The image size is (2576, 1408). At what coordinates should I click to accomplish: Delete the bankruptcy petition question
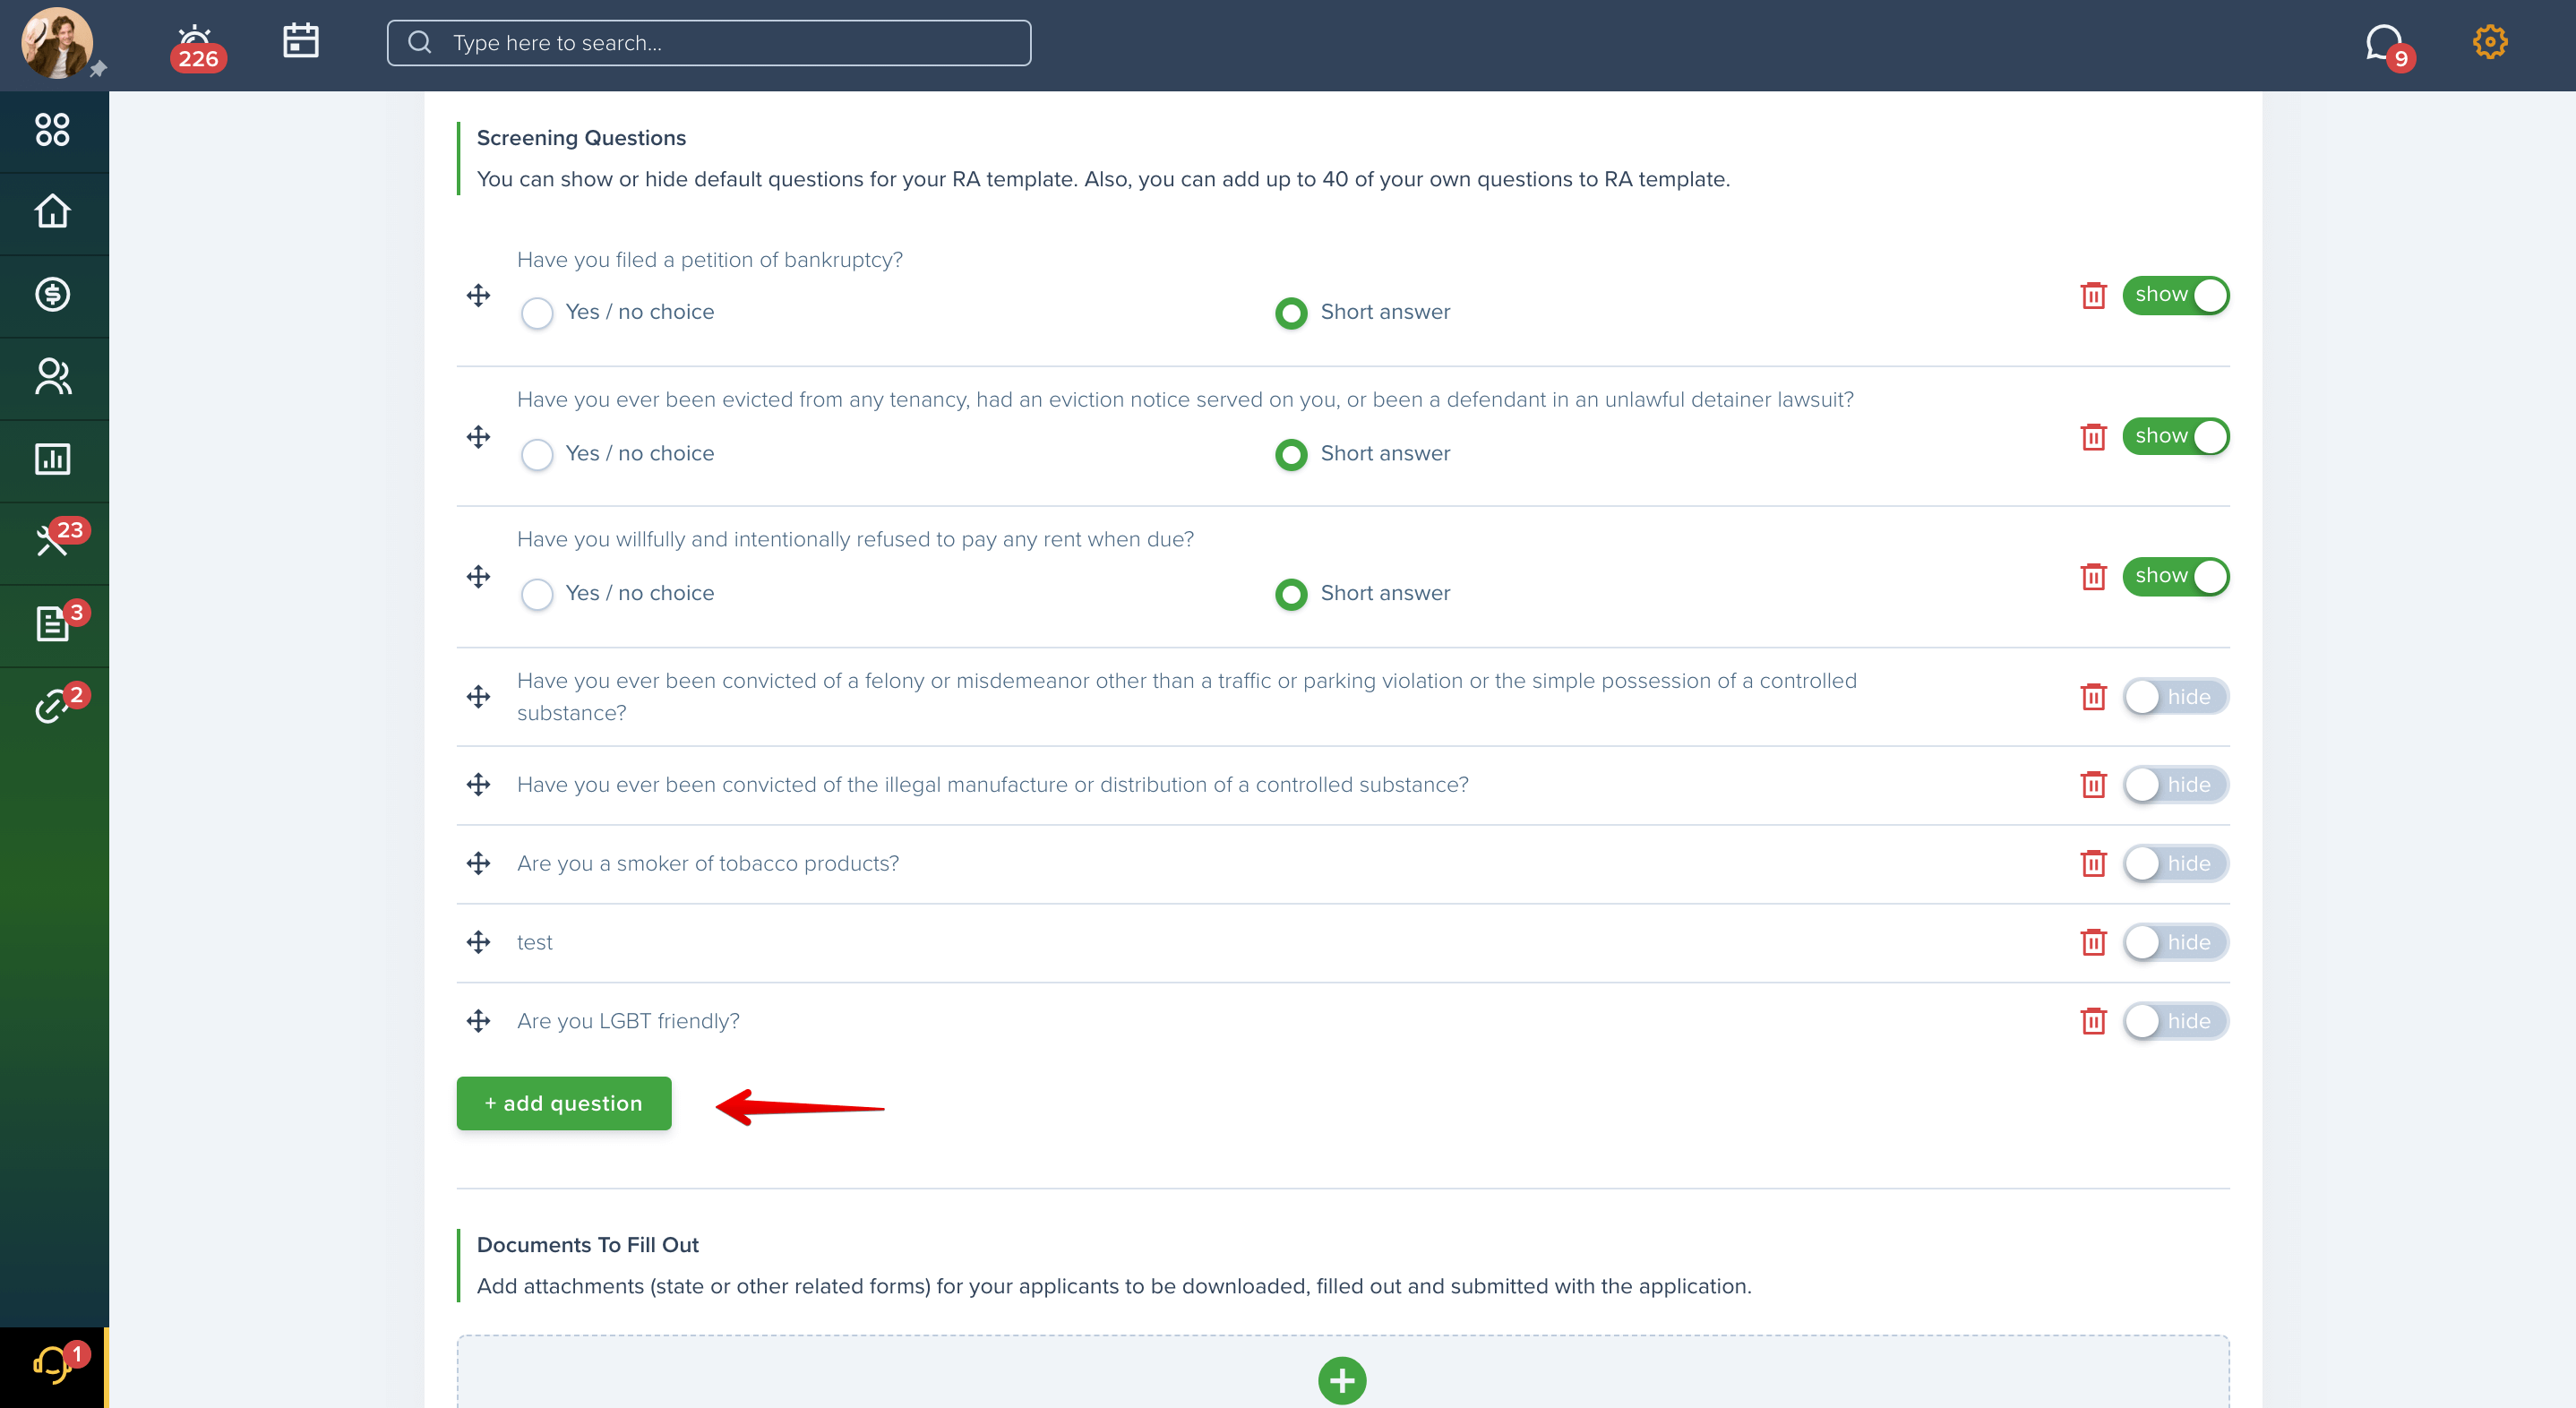pos(2093,295)
